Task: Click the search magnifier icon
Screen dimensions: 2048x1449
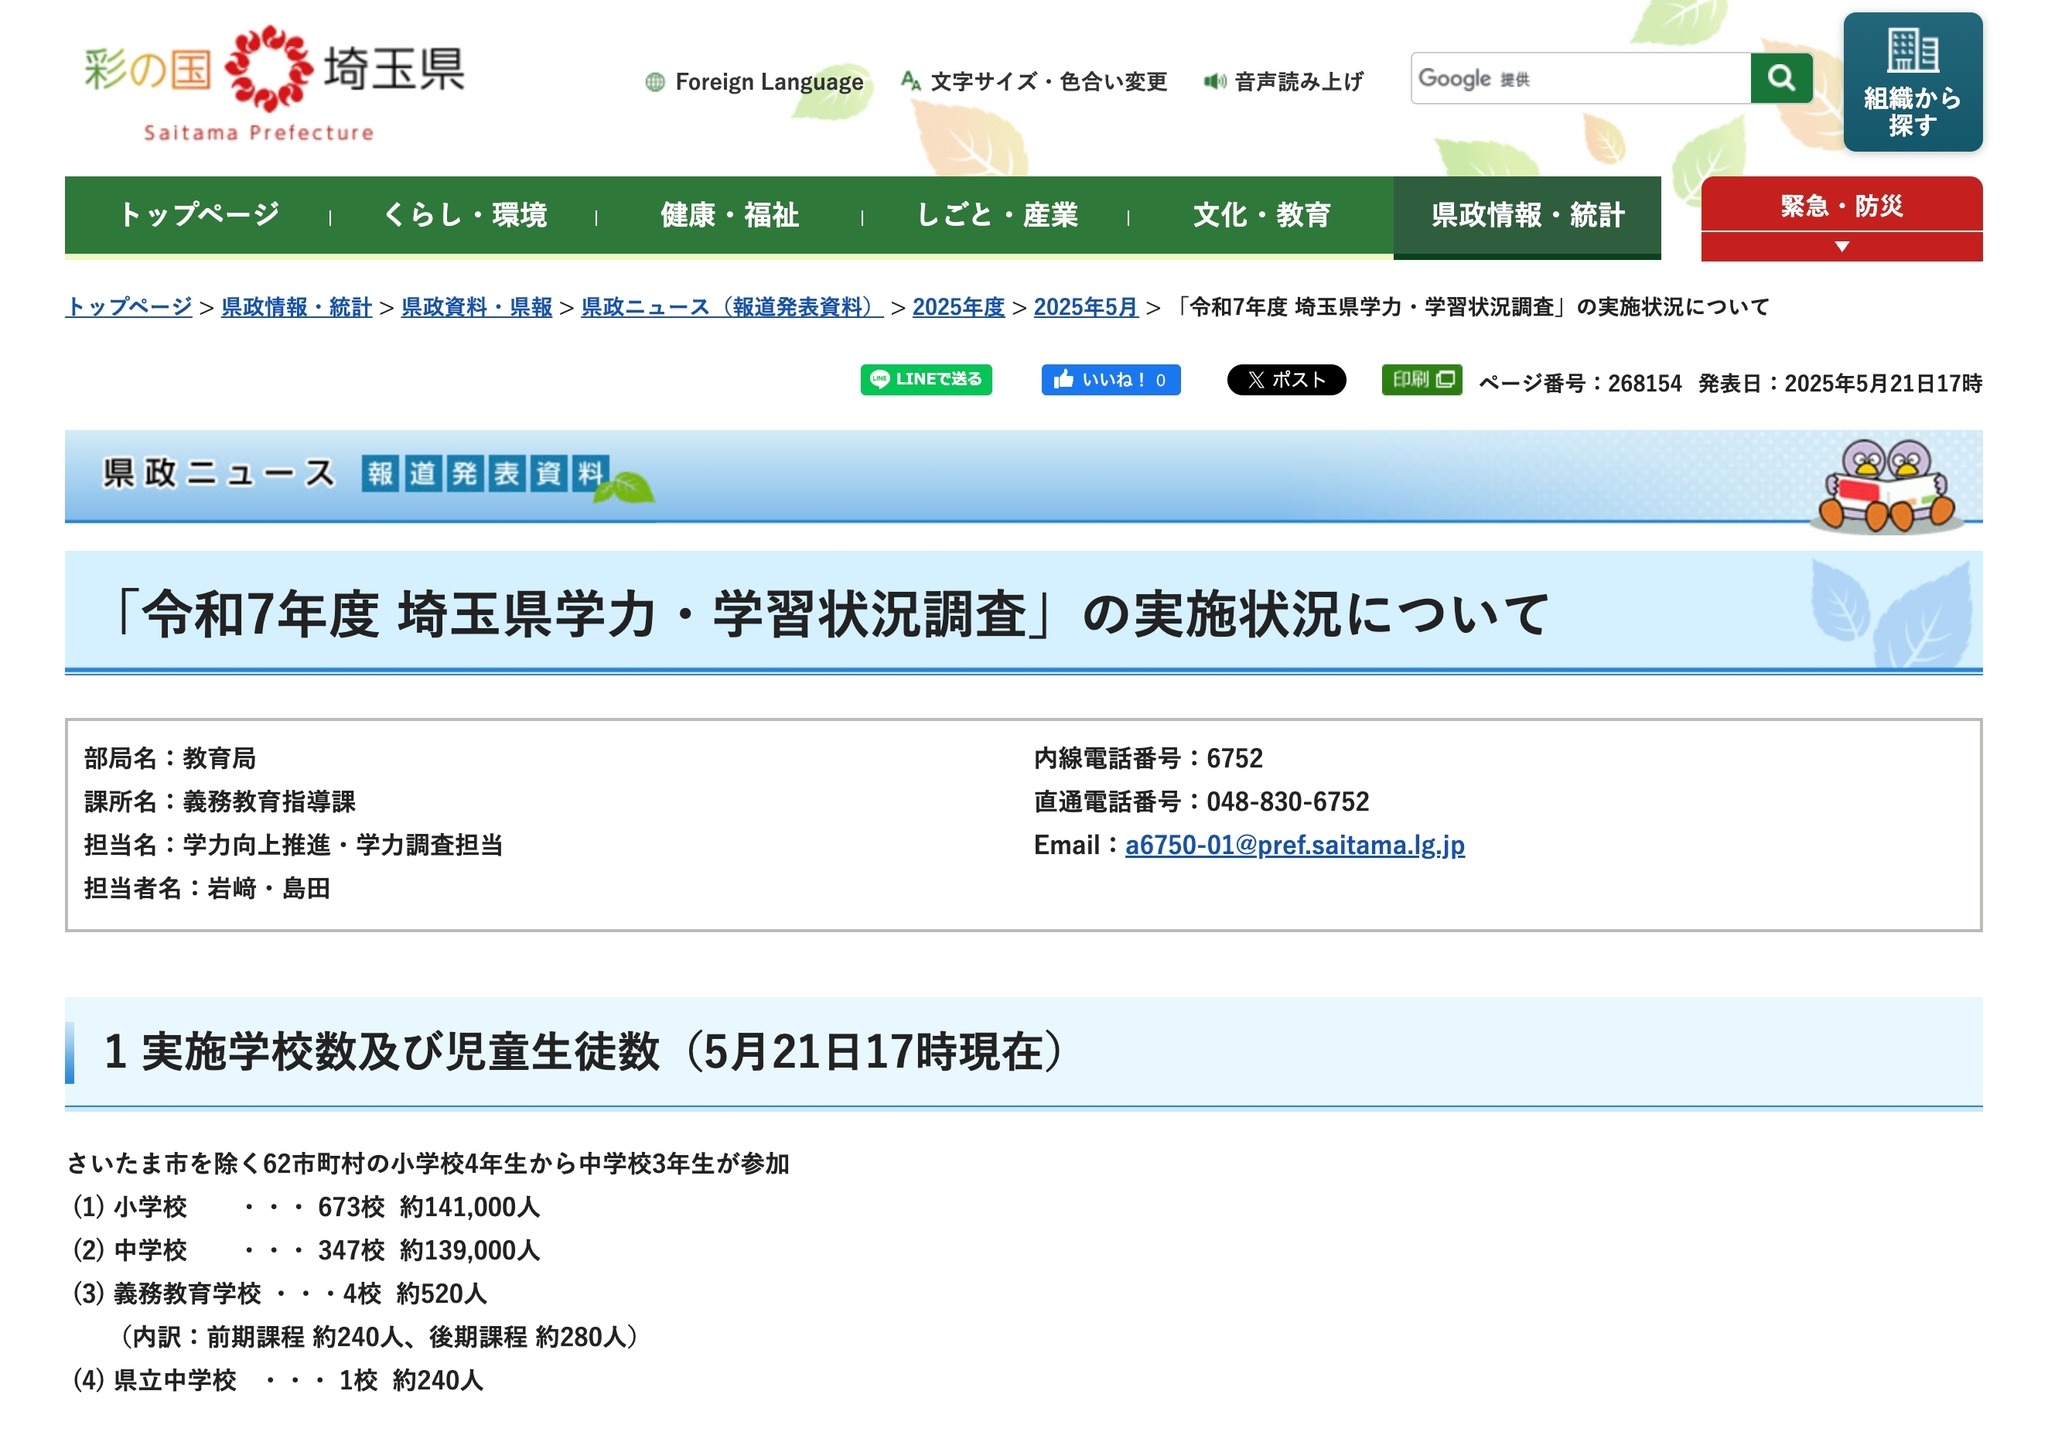Action: coord(1782,78)
